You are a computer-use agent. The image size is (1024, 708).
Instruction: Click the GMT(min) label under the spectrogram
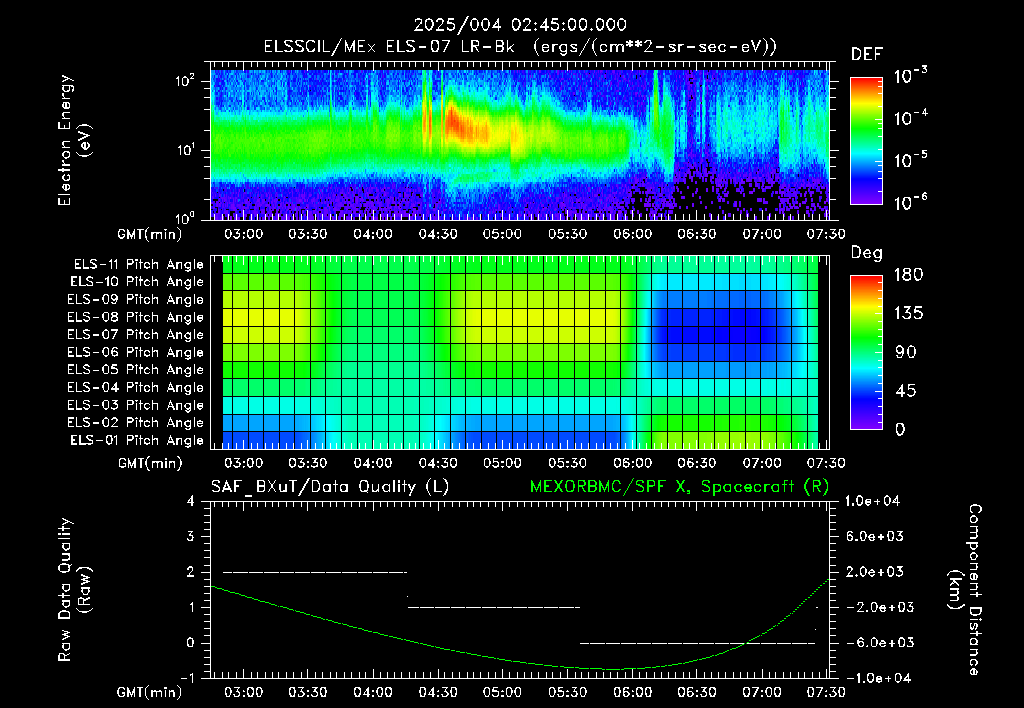(x=150, y=234)
